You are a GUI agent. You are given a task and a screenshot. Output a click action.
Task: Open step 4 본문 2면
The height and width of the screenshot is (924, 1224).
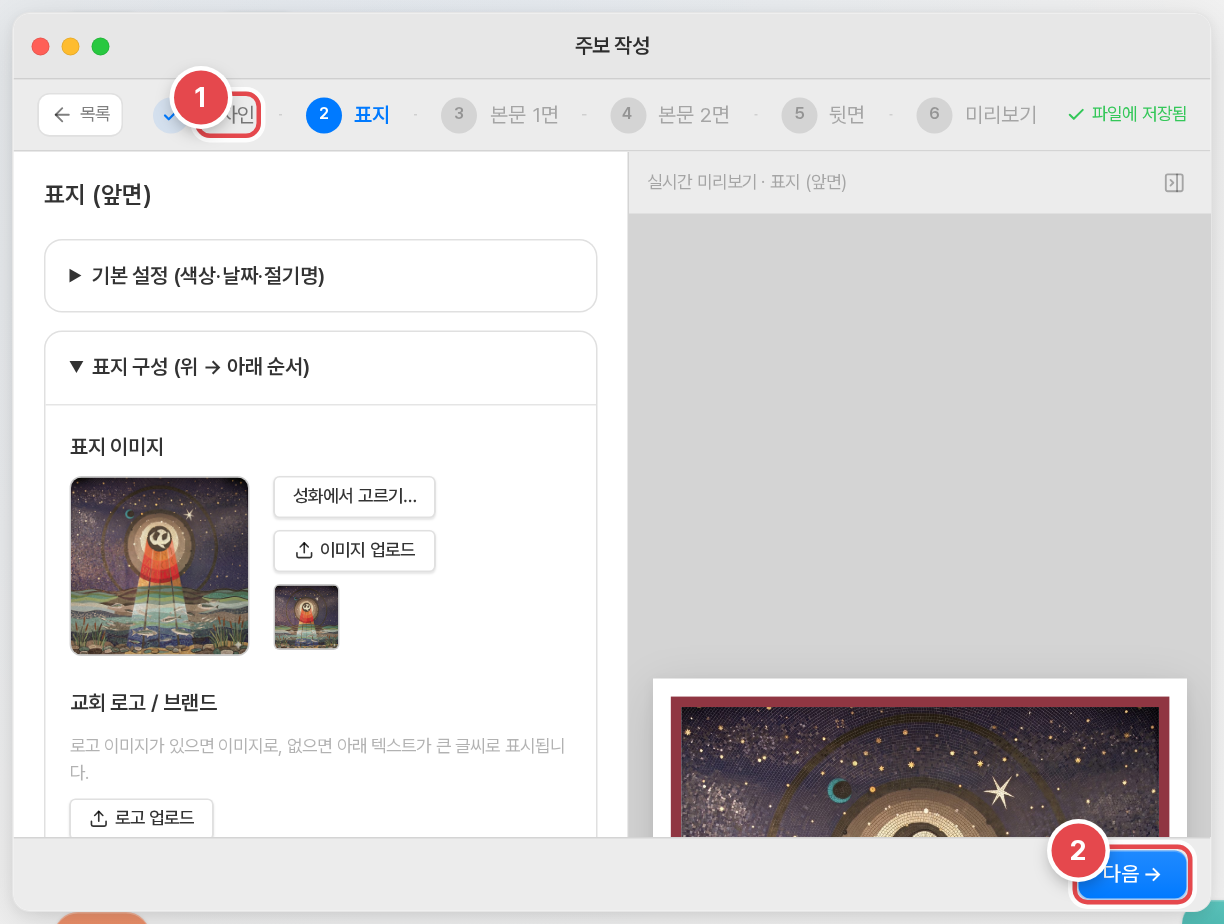click(670, 115)
